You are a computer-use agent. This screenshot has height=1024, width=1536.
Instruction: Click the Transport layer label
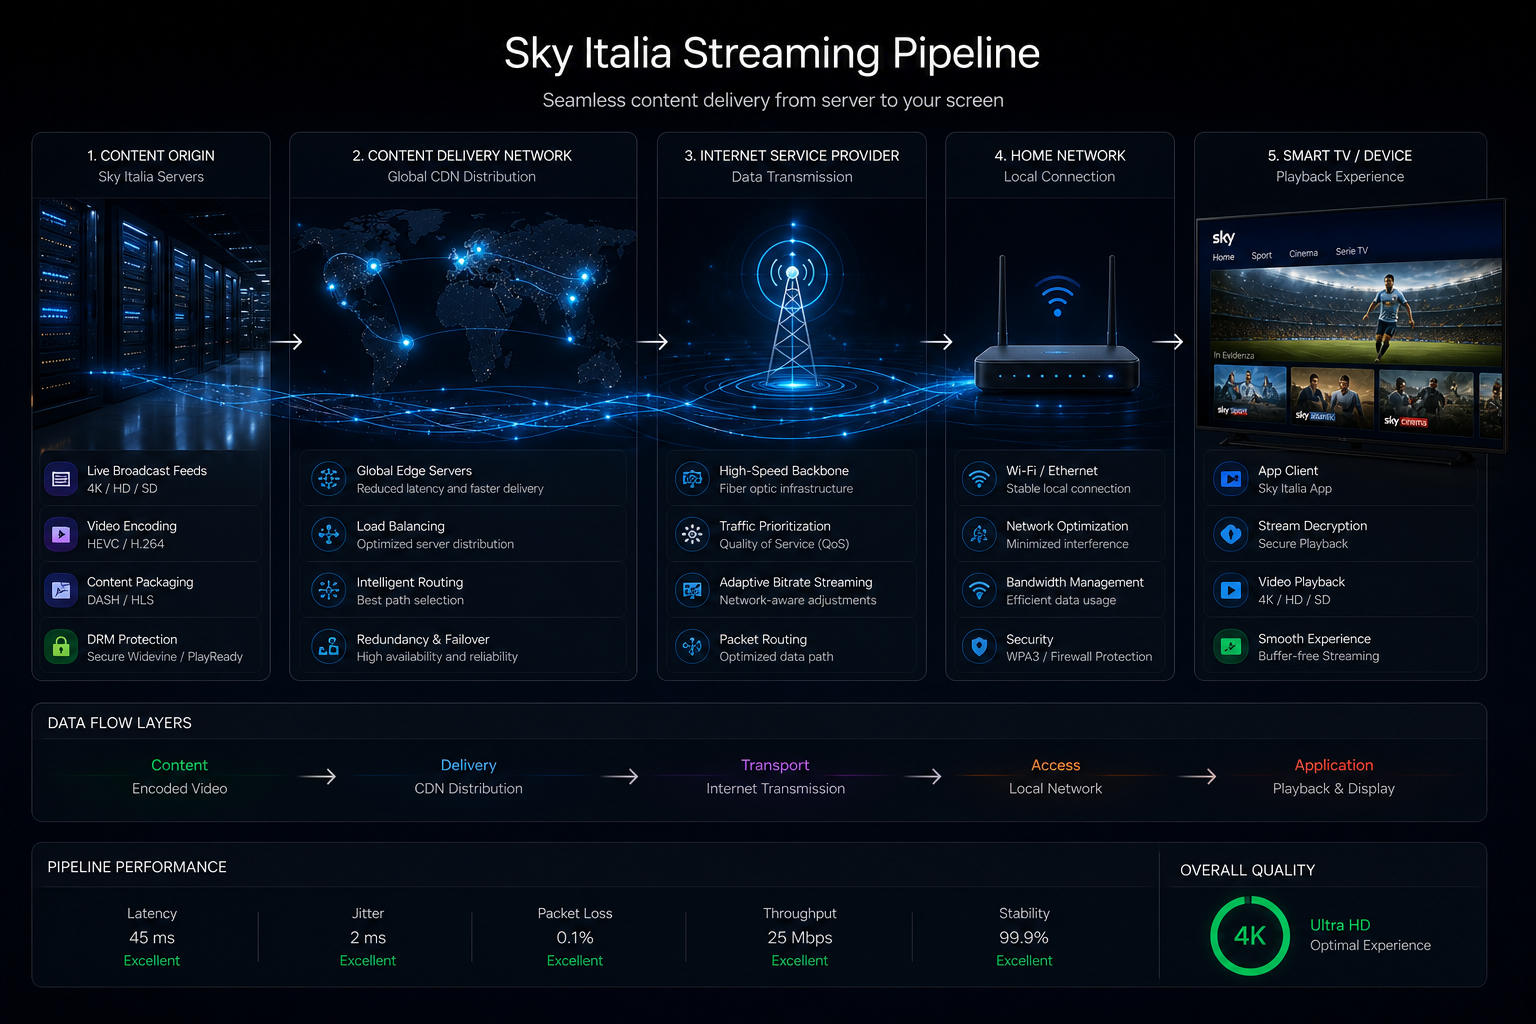(x=775, y=765)
